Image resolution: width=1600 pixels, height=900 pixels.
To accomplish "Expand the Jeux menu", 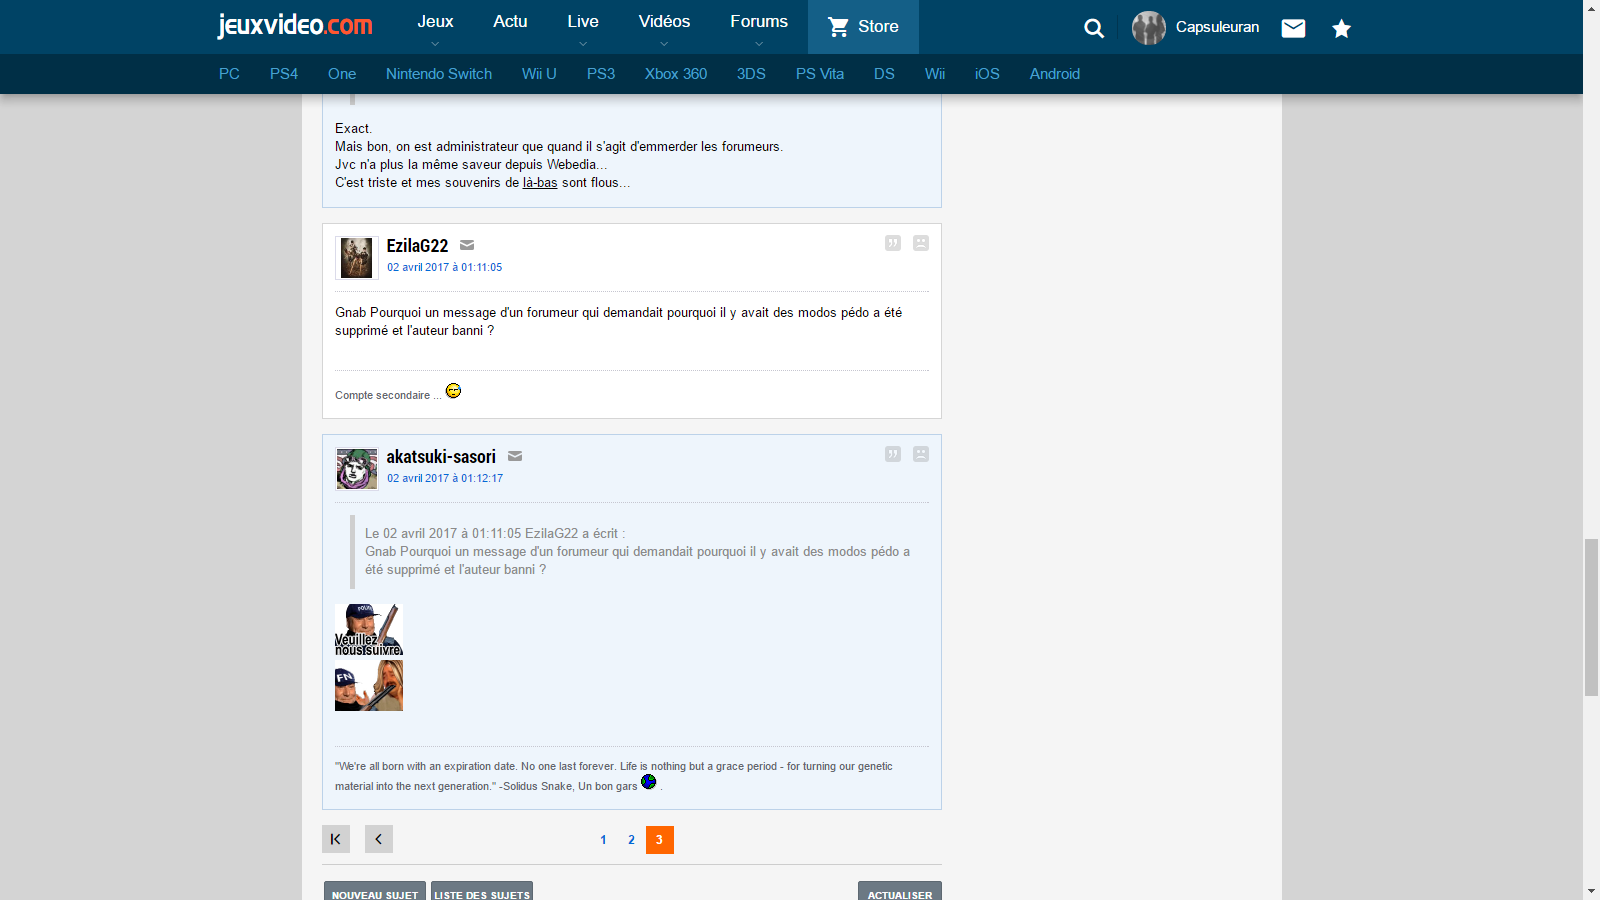I will coord(435,27).
